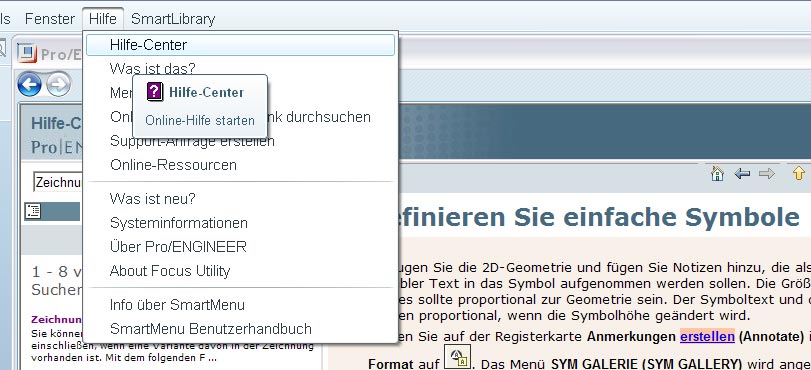Click the Pro/ENGINEER browser window icon
811x370 pixels.
(x=27, y=53)
